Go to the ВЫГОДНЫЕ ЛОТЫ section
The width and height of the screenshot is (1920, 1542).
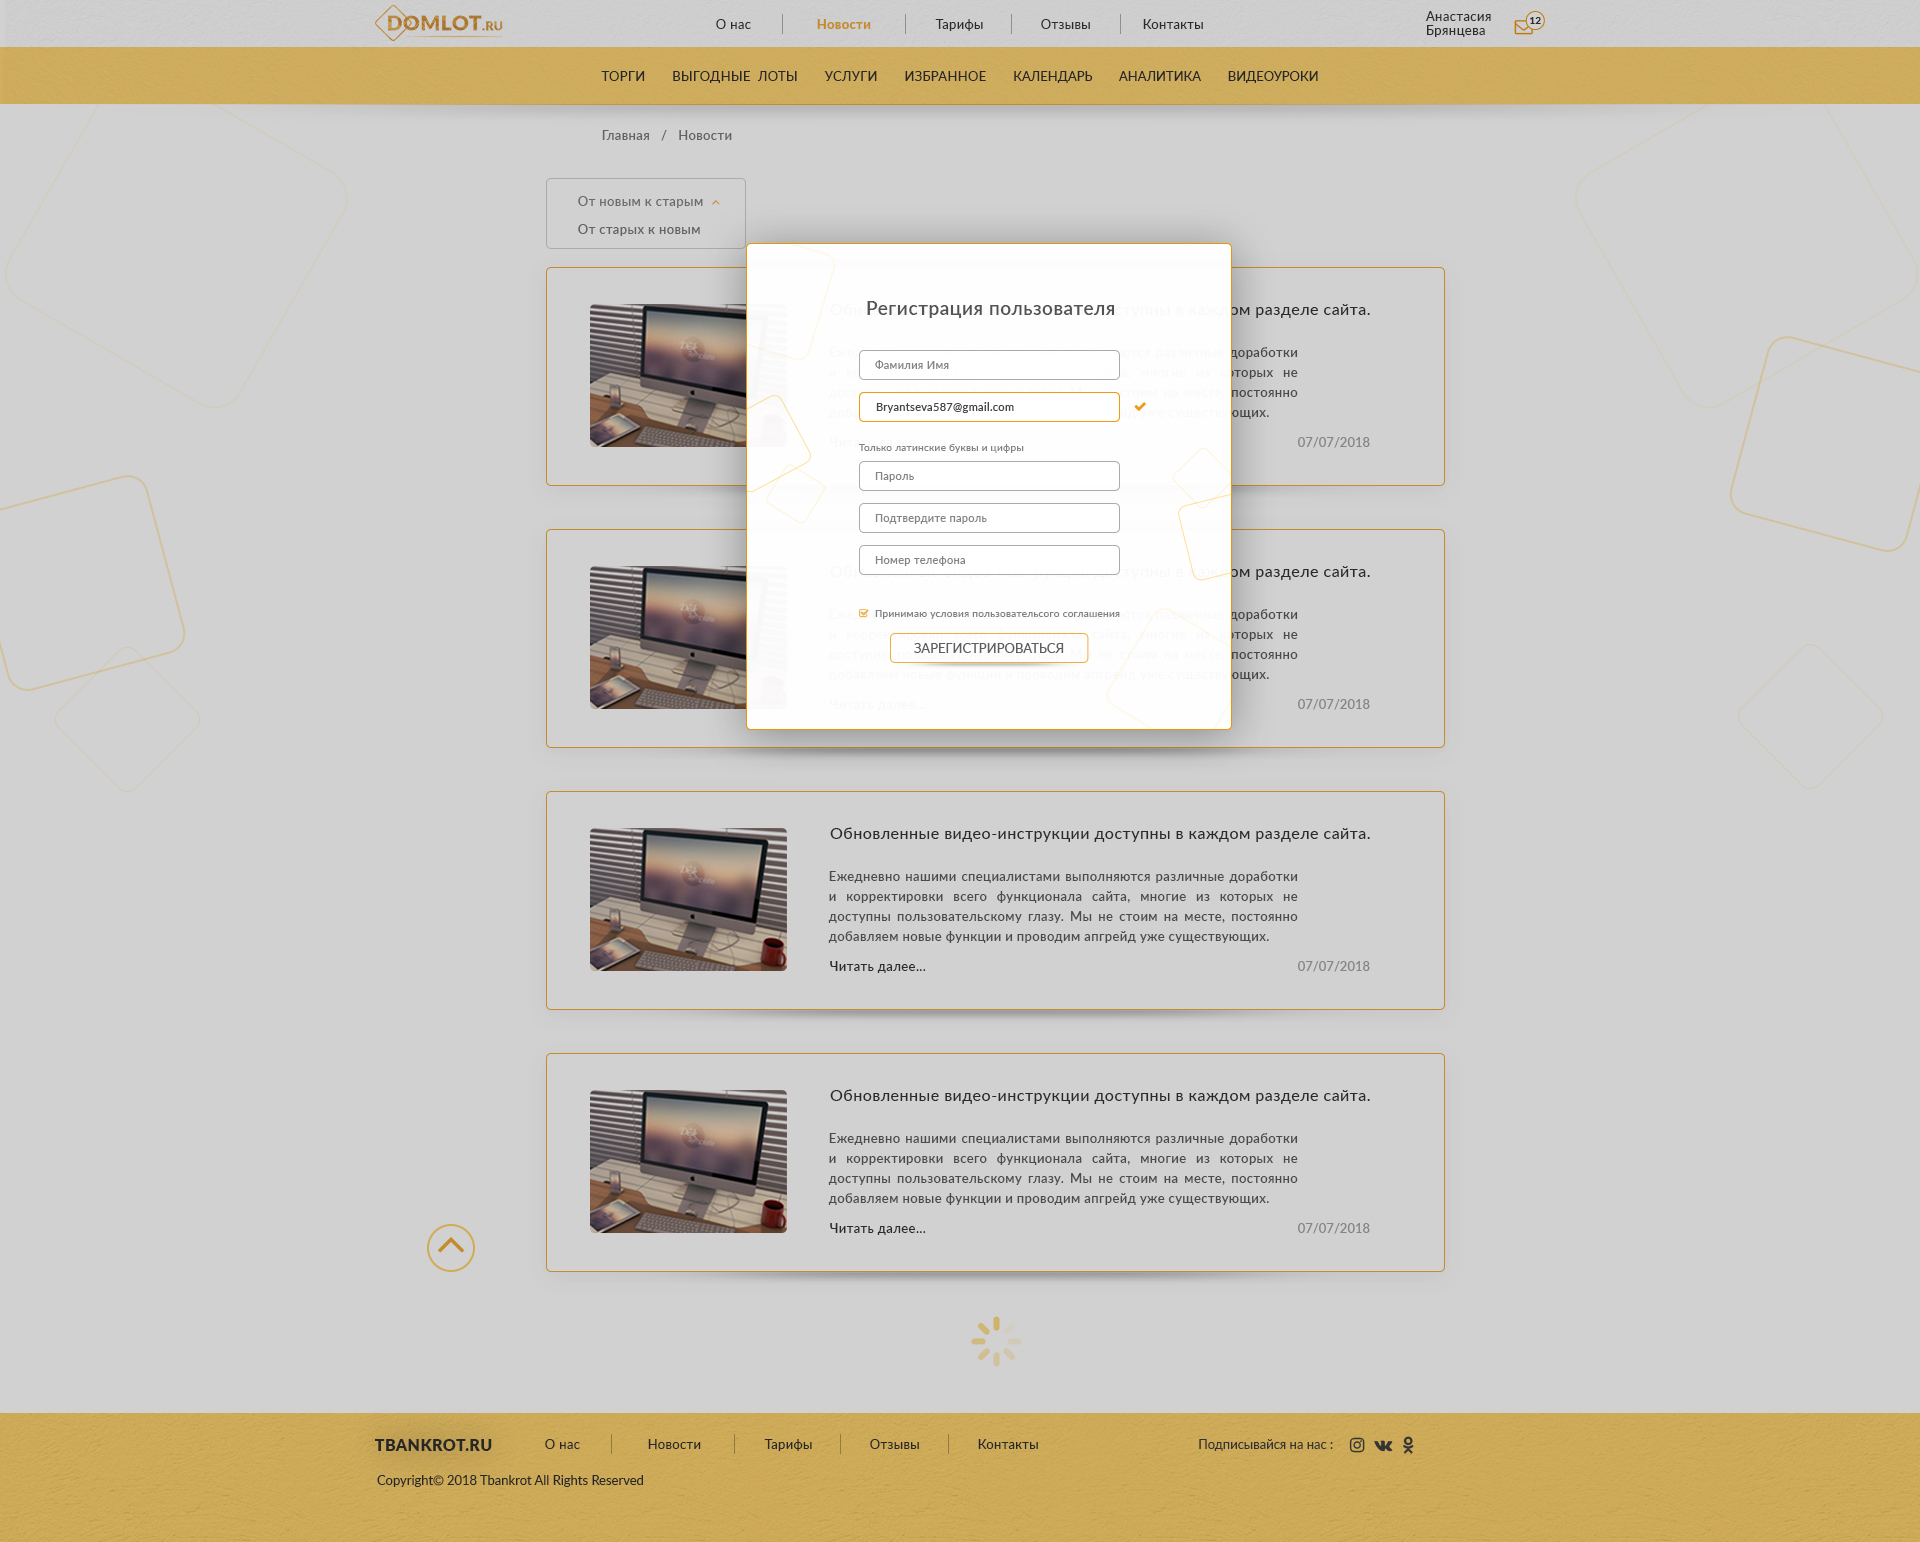[735, 76]
